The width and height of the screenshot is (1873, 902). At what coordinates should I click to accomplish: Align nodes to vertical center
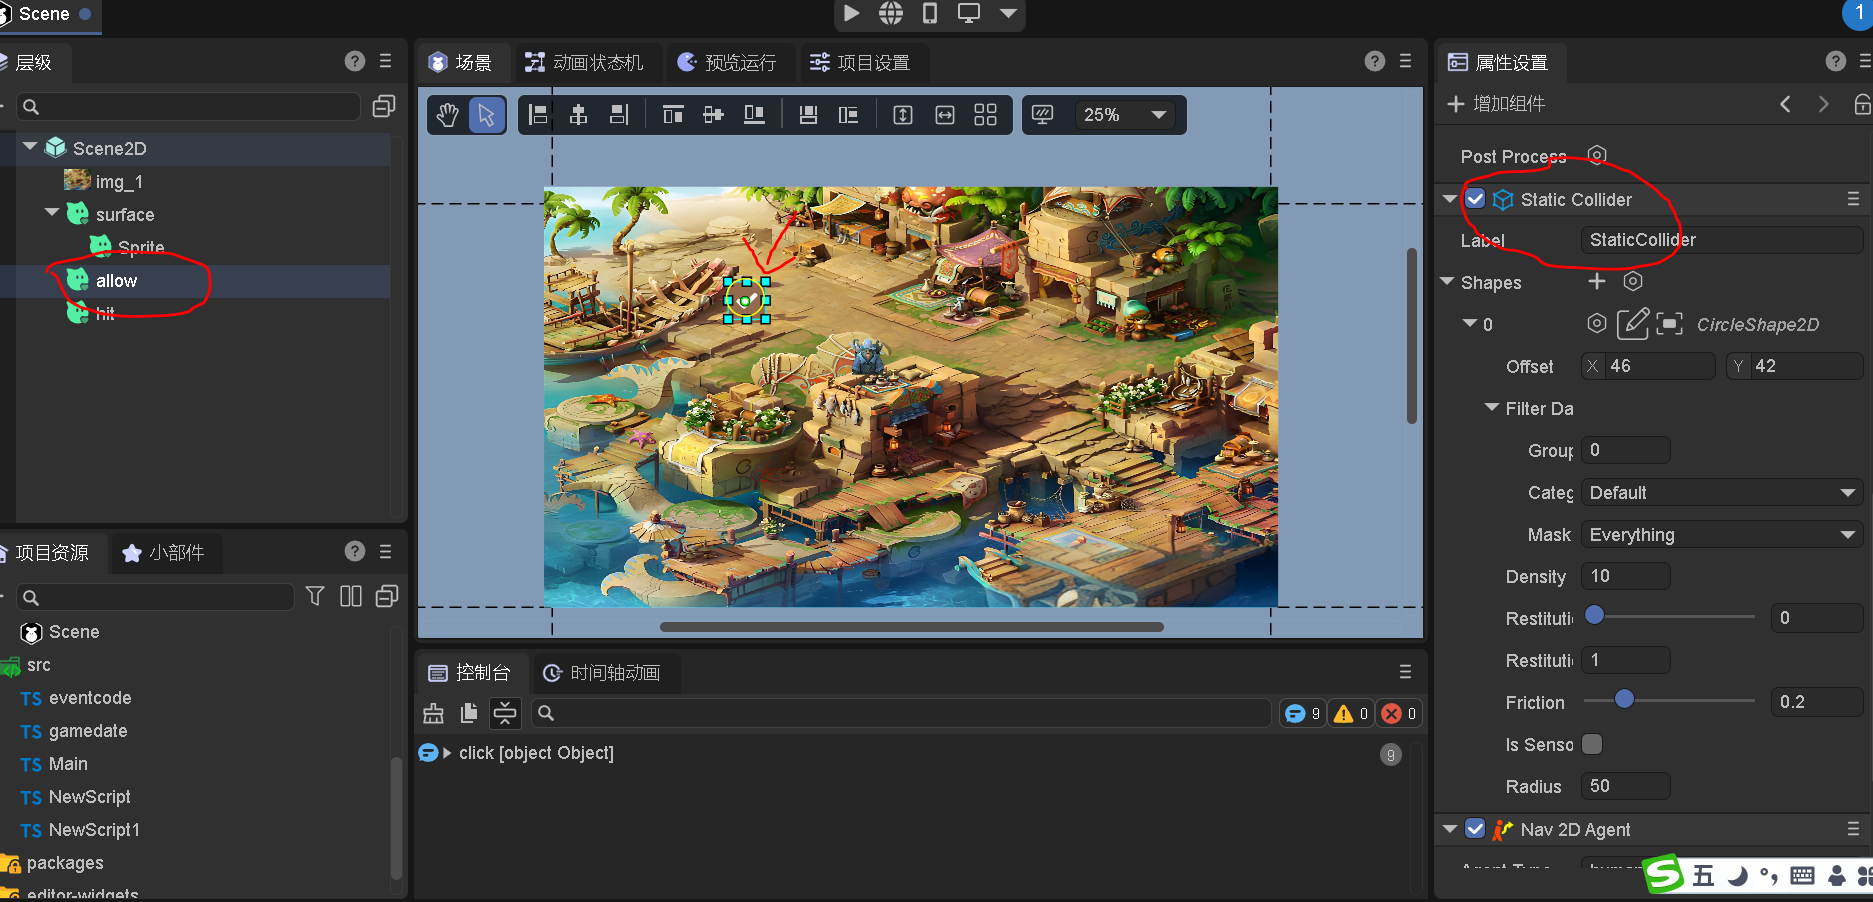point(713,115)
